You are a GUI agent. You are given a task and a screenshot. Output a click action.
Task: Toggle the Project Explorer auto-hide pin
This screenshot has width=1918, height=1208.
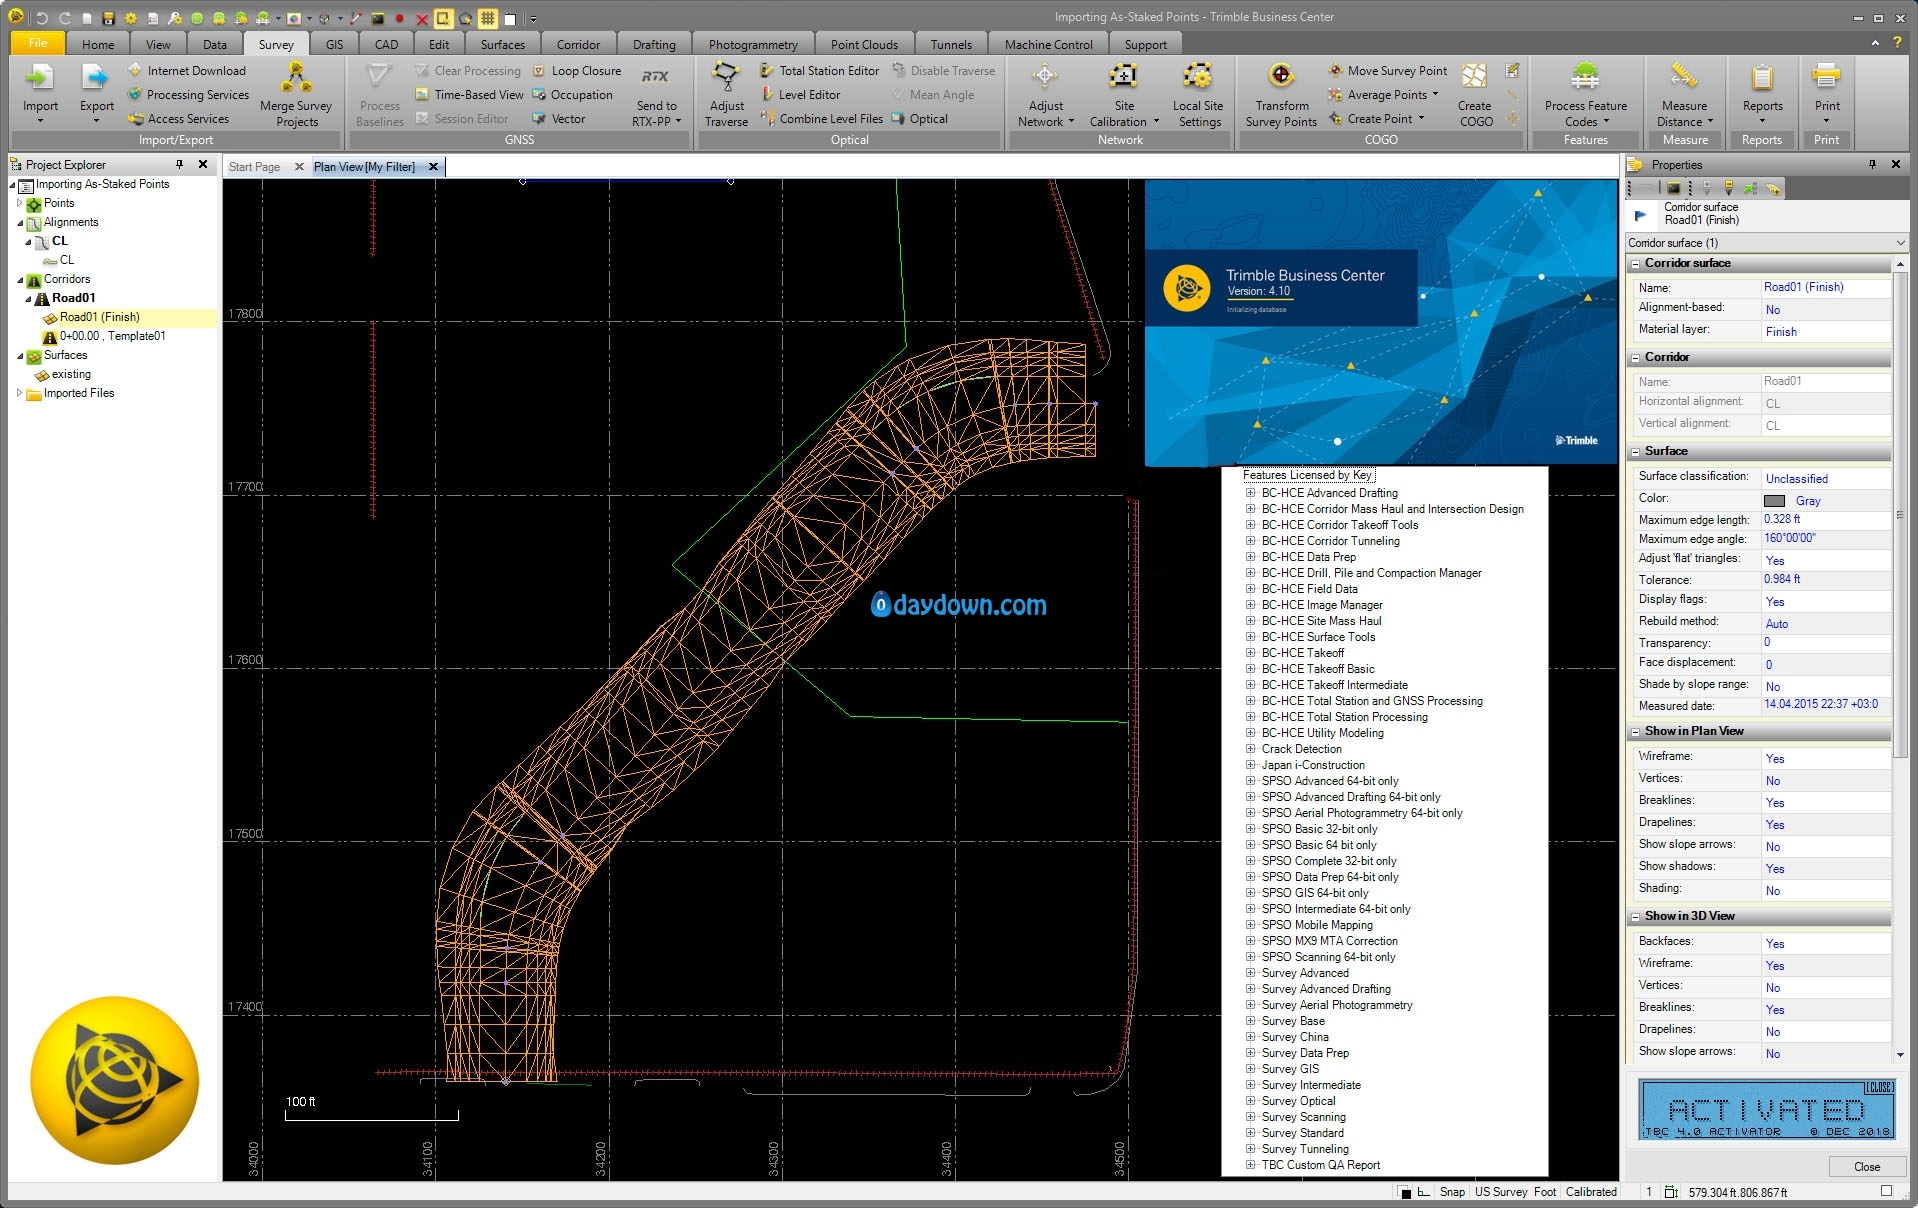[x=180, y=165]
